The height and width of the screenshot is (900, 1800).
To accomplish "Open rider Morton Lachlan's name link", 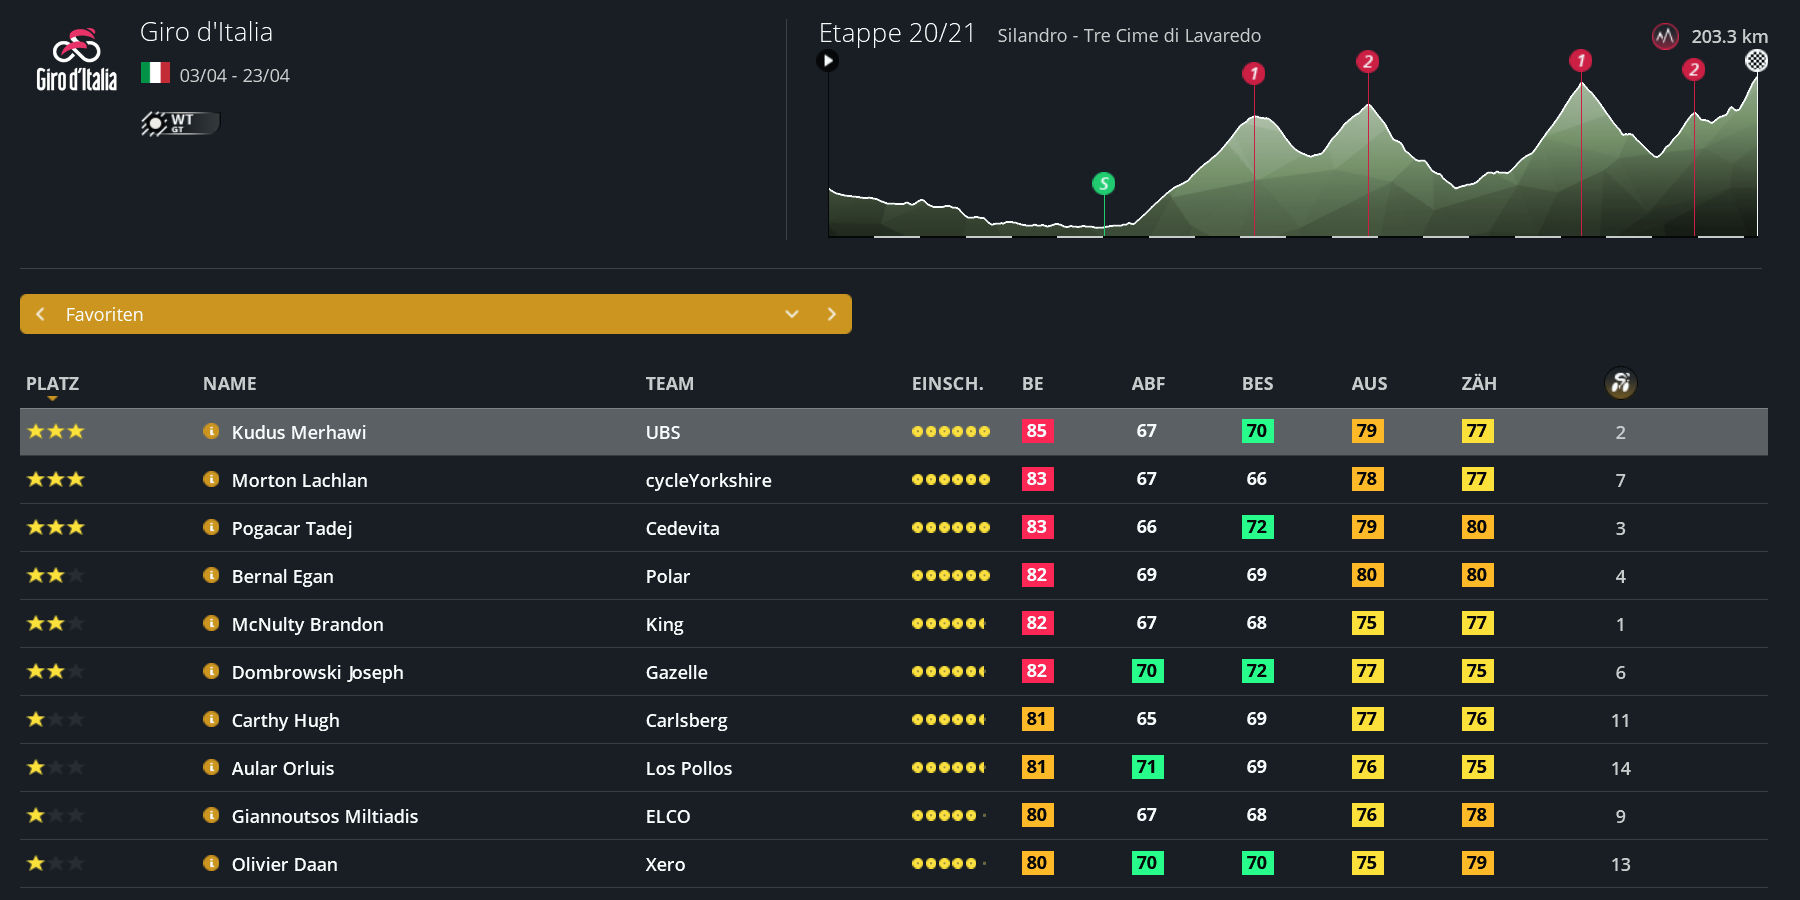I will (299, 480).
